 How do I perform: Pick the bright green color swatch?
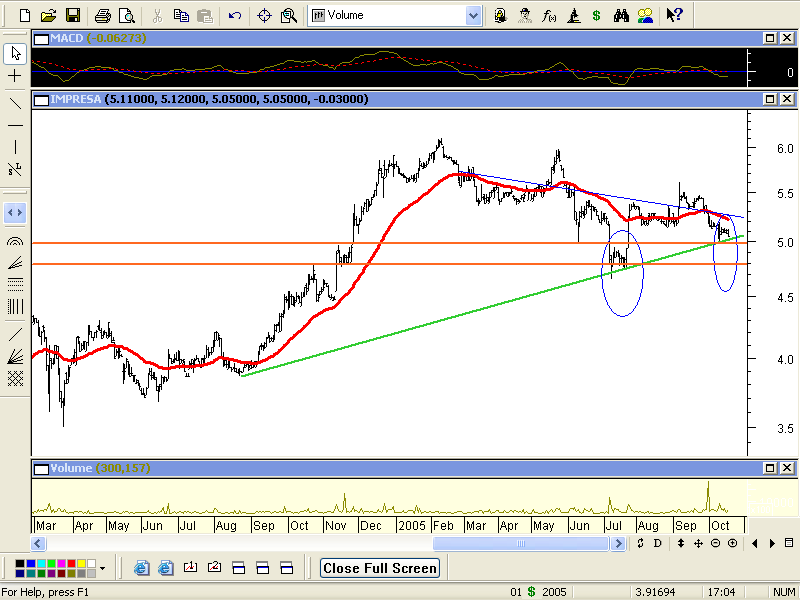(51, 564)
